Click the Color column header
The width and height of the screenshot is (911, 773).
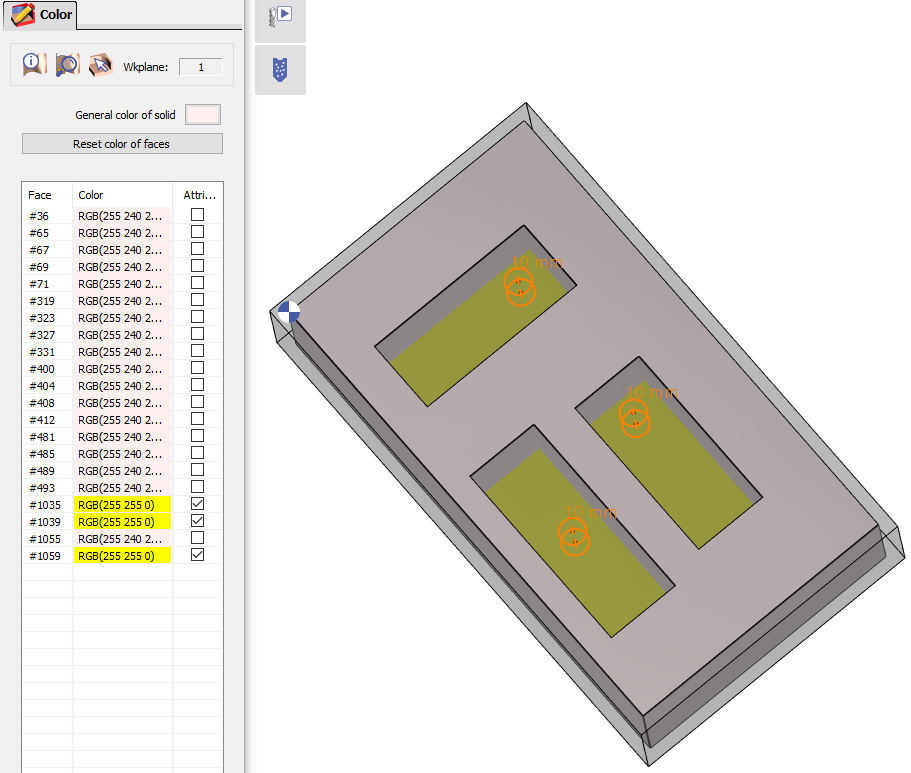pos(91,195)
